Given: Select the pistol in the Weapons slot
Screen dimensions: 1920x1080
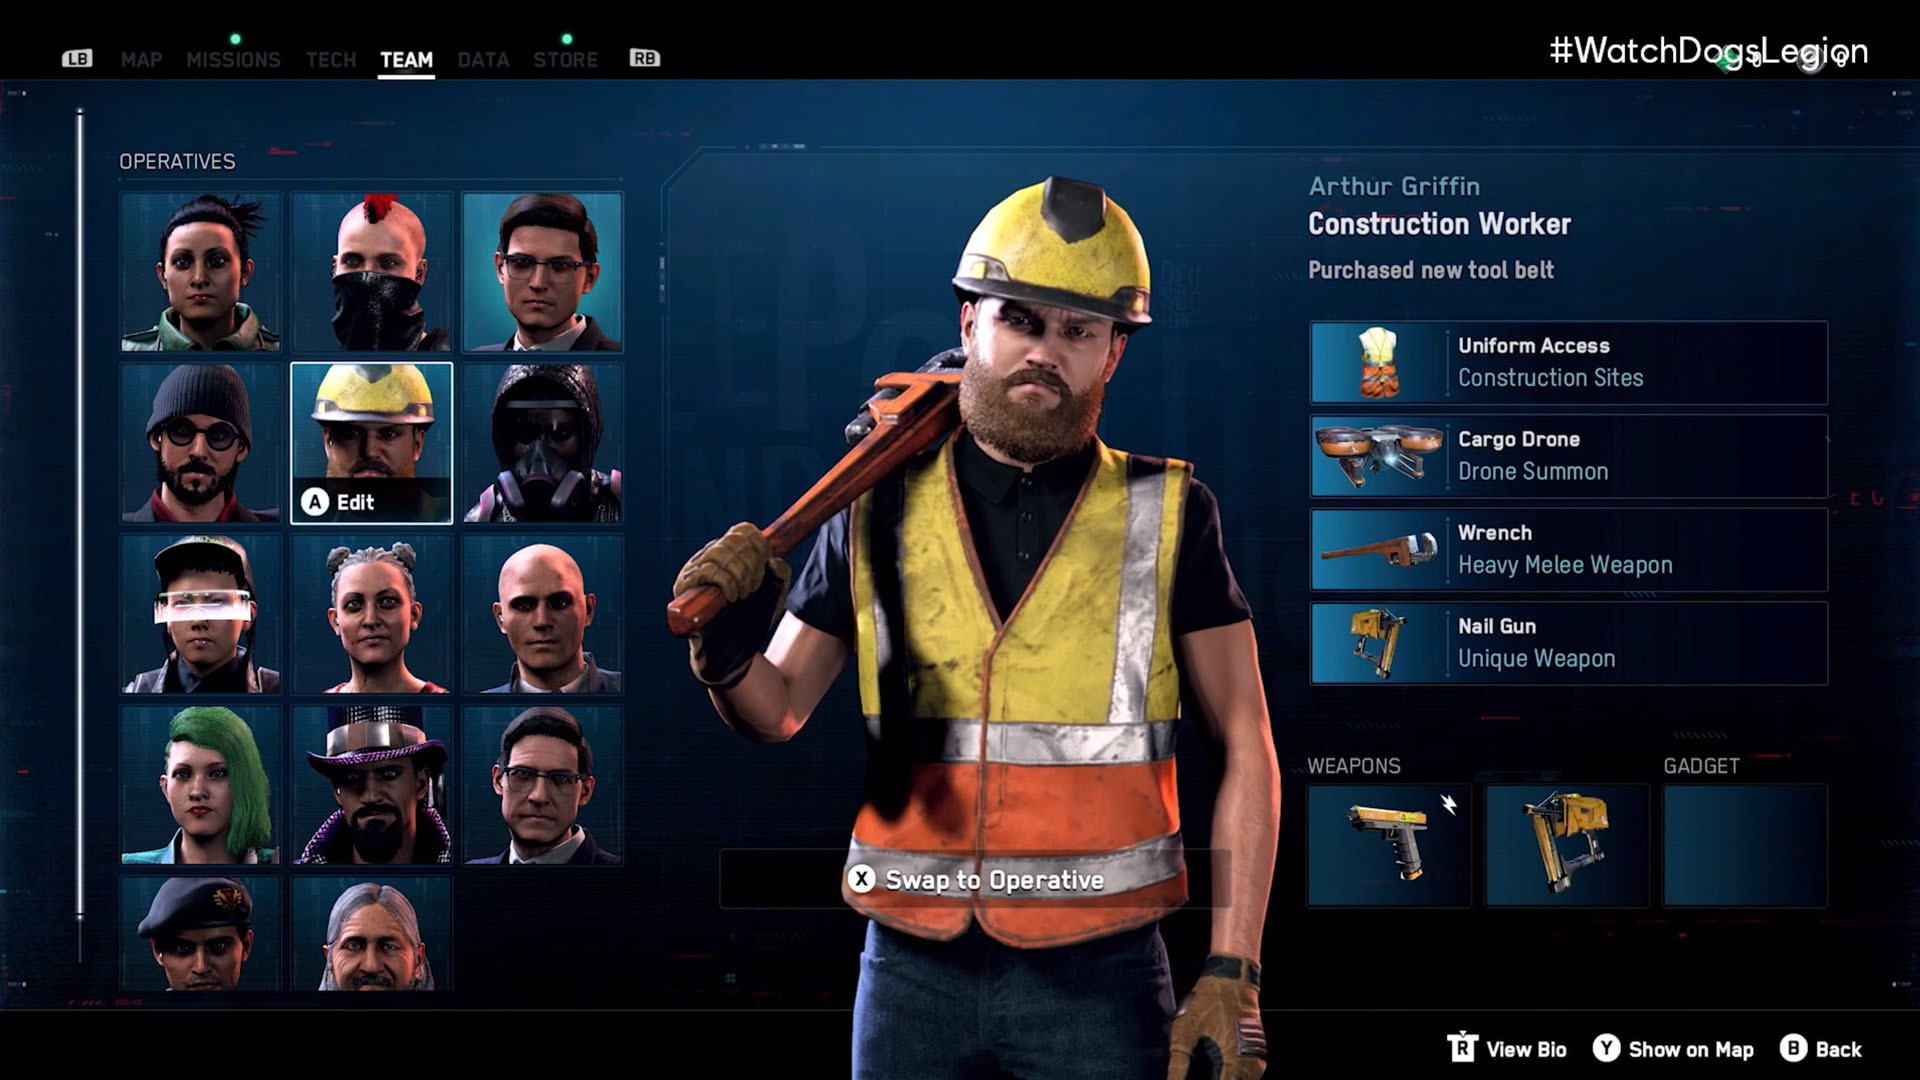Looking at the screenshot, I should point(1389,843).
